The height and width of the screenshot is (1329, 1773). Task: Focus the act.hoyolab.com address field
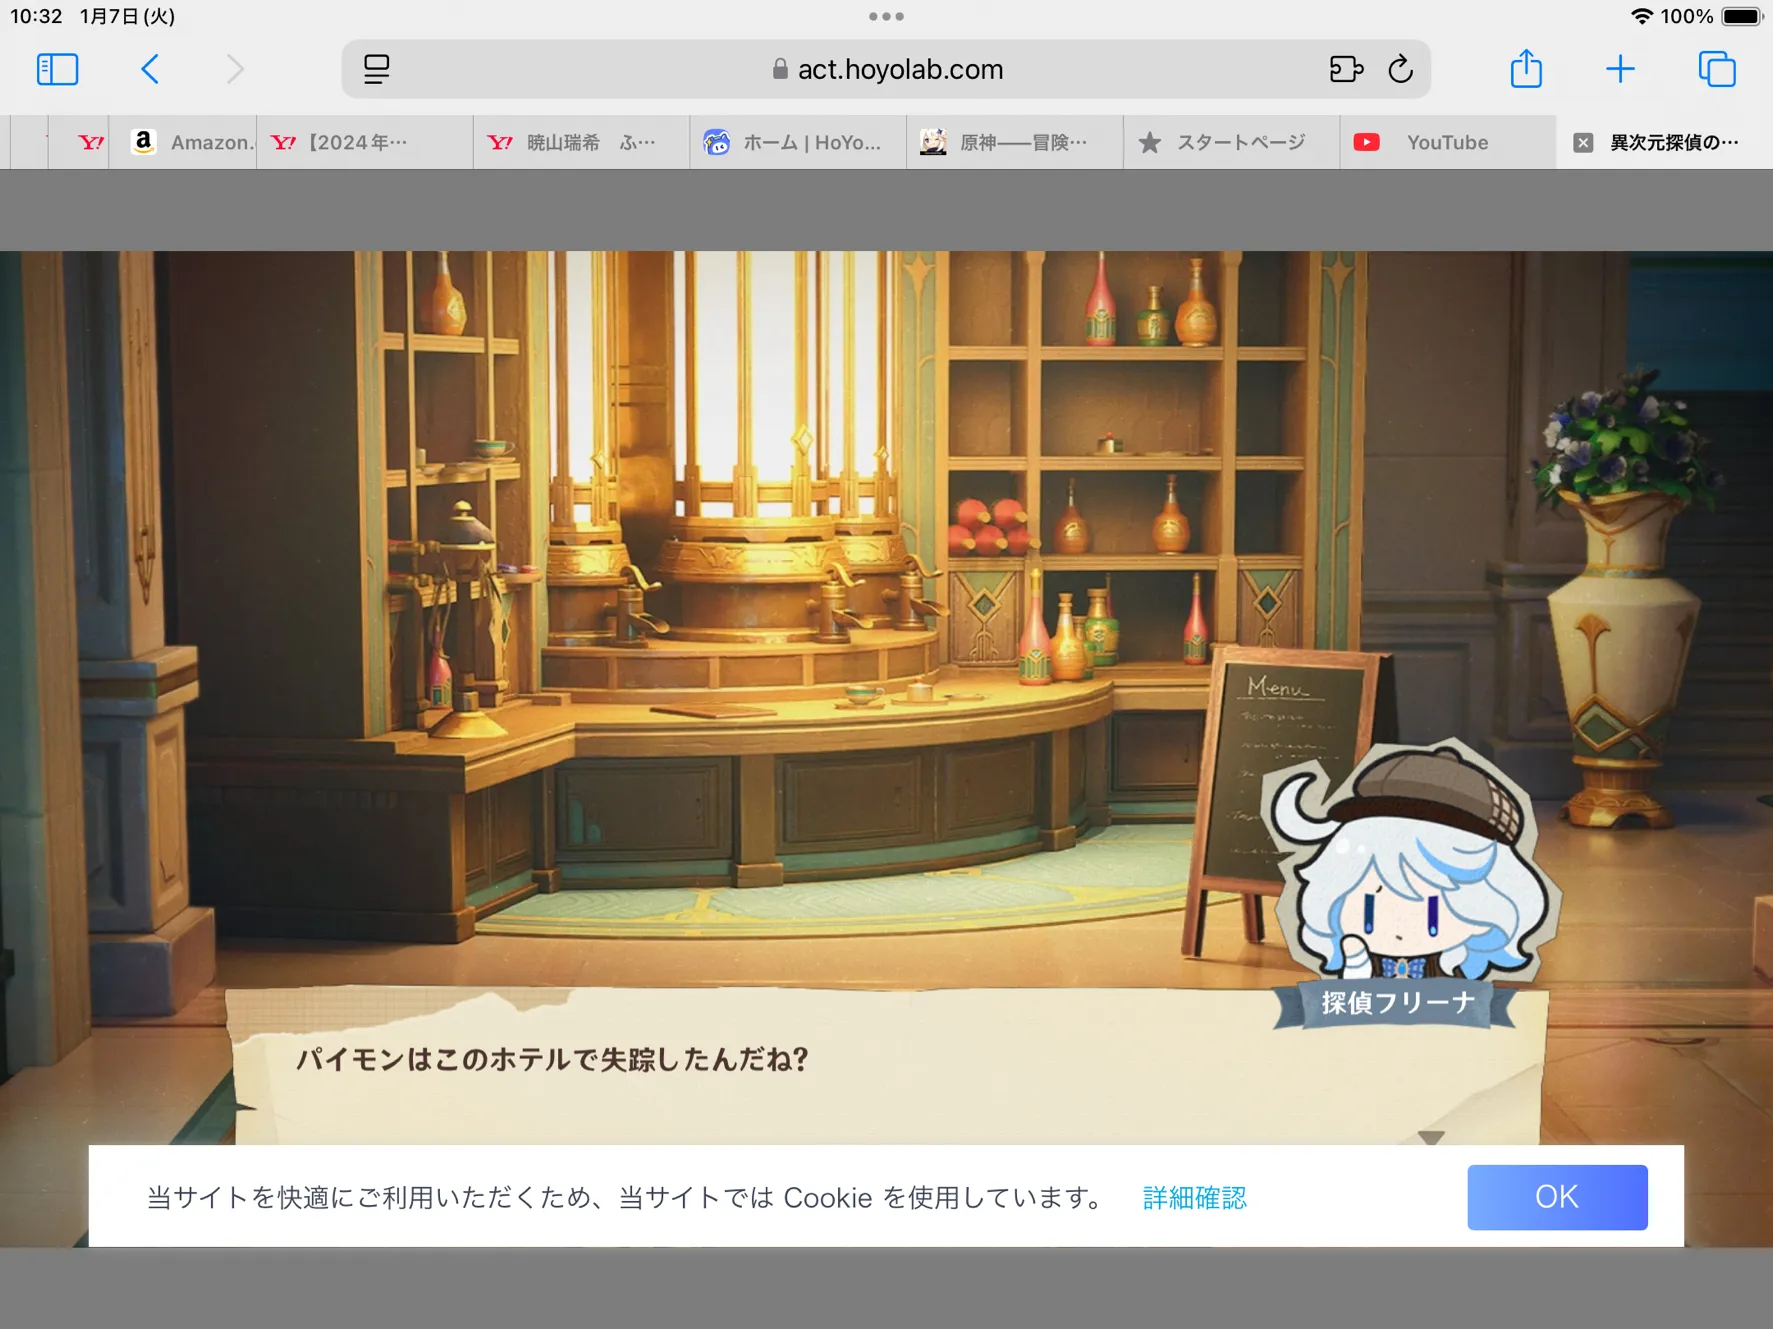(x=886, y=69)
